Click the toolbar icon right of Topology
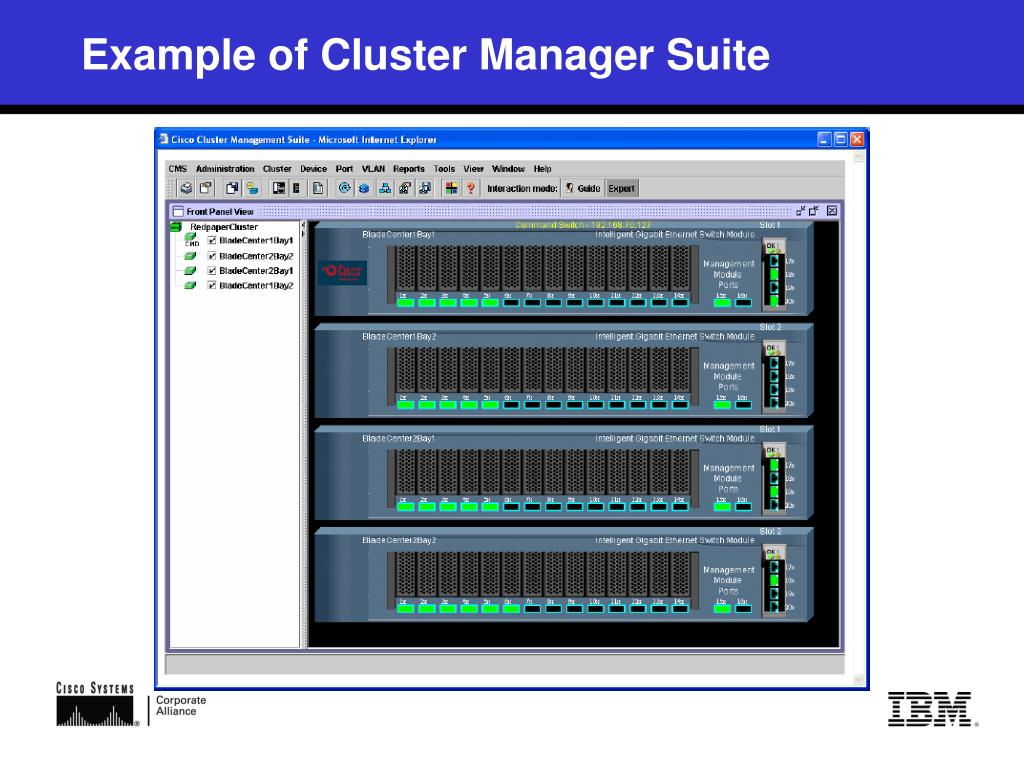 (405, 188)
